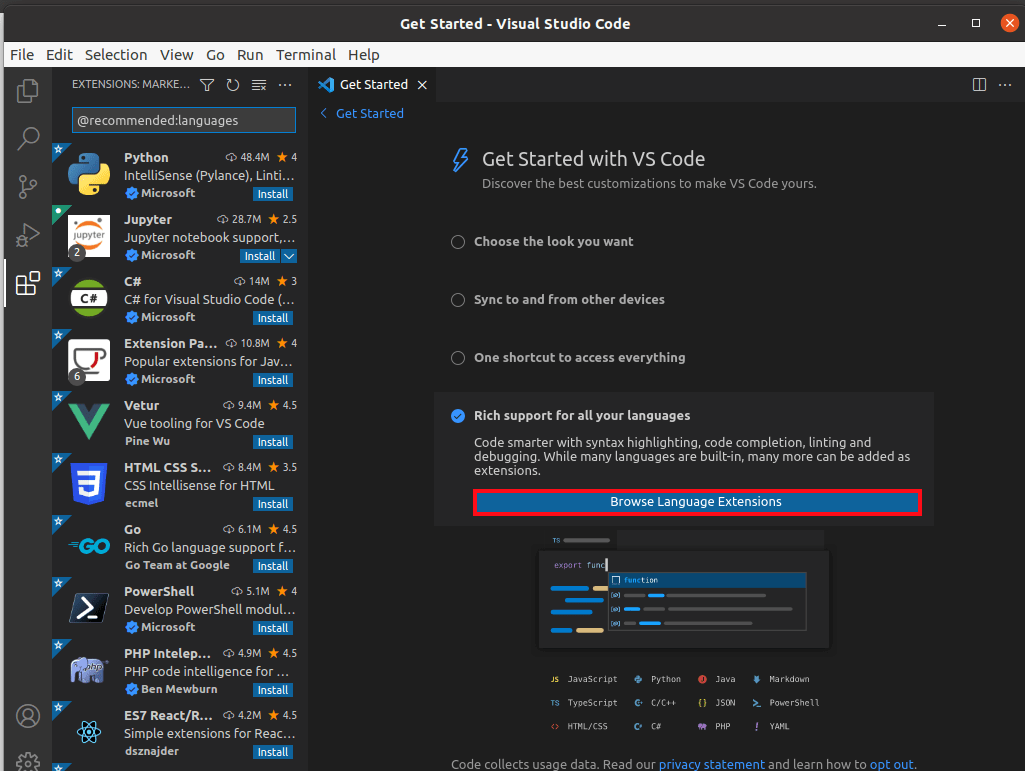
Task: Close the Get Started tab
Action: coord(422,85)
